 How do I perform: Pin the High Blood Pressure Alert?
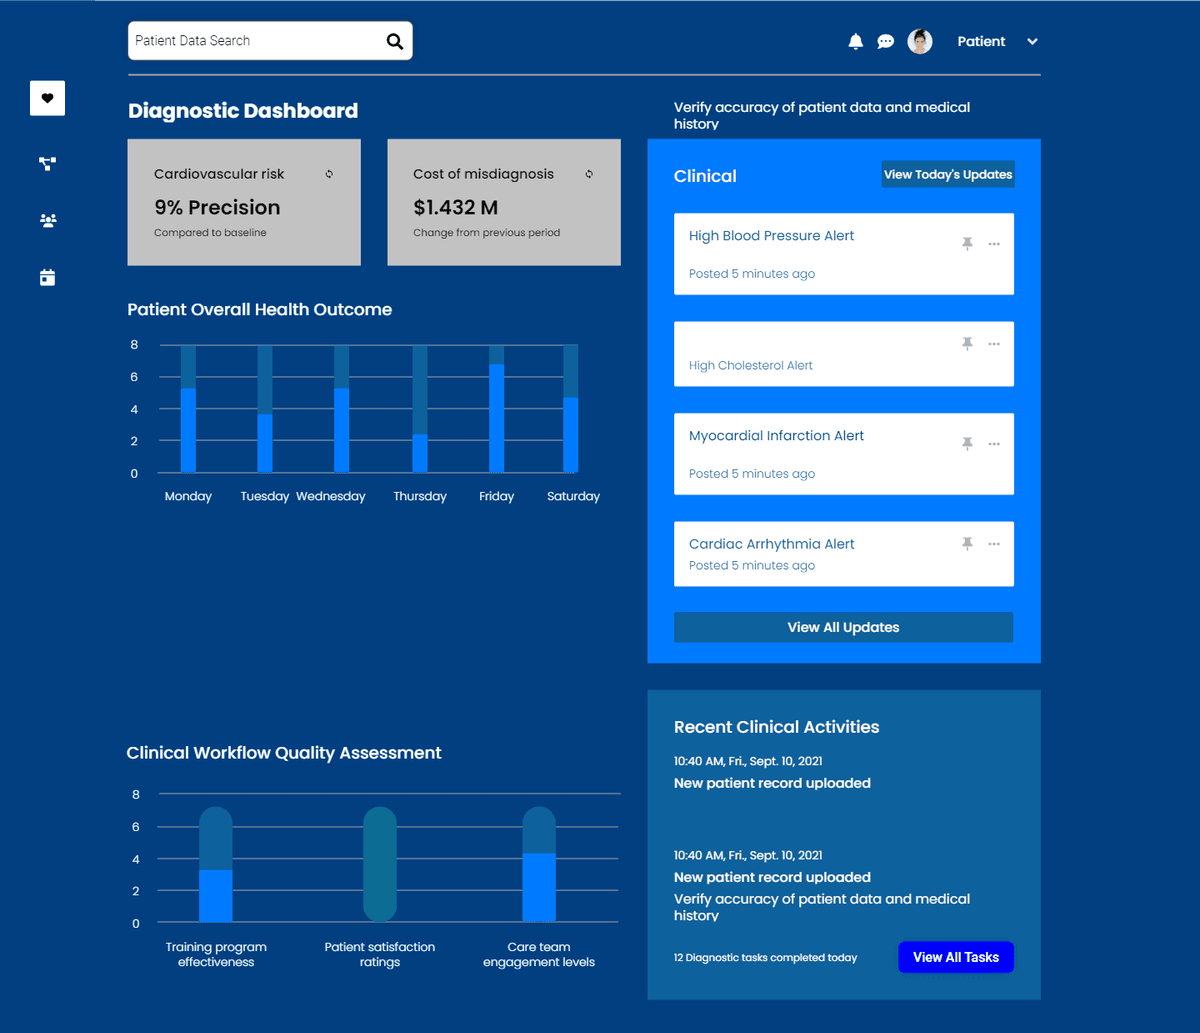[967, 243]
